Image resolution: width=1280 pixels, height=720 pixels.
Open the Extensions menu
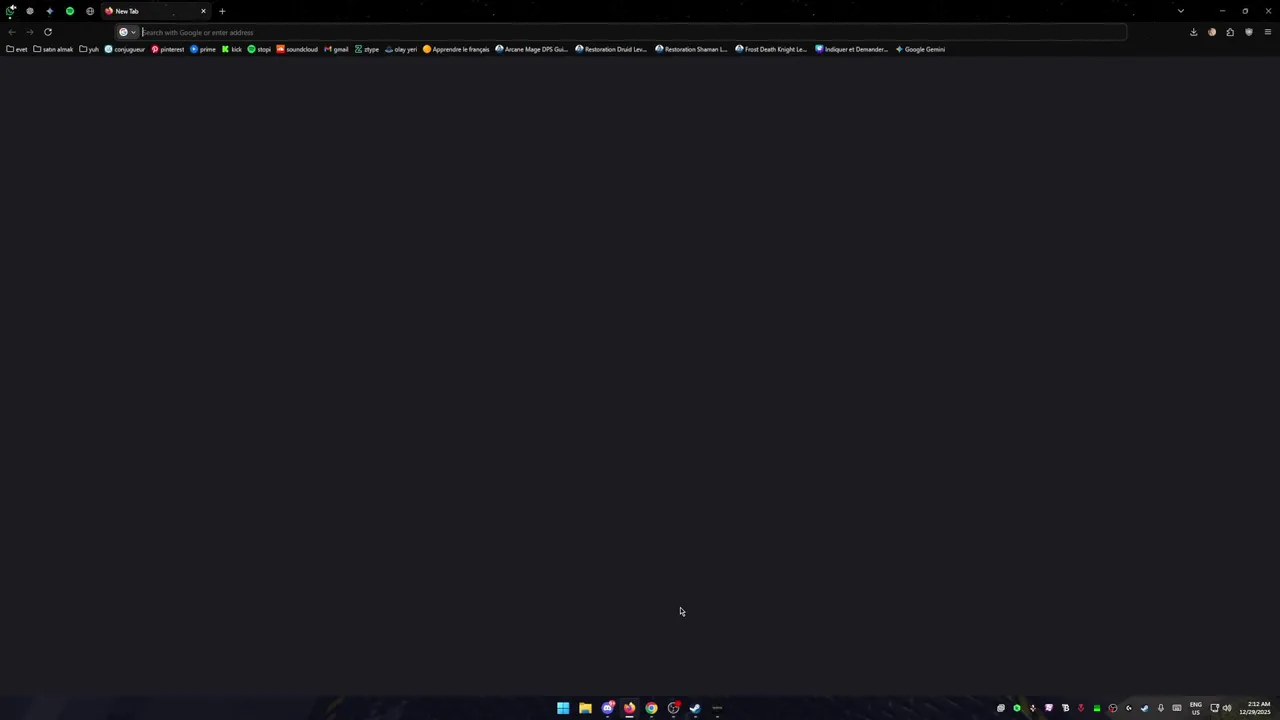coord(1230,32)
